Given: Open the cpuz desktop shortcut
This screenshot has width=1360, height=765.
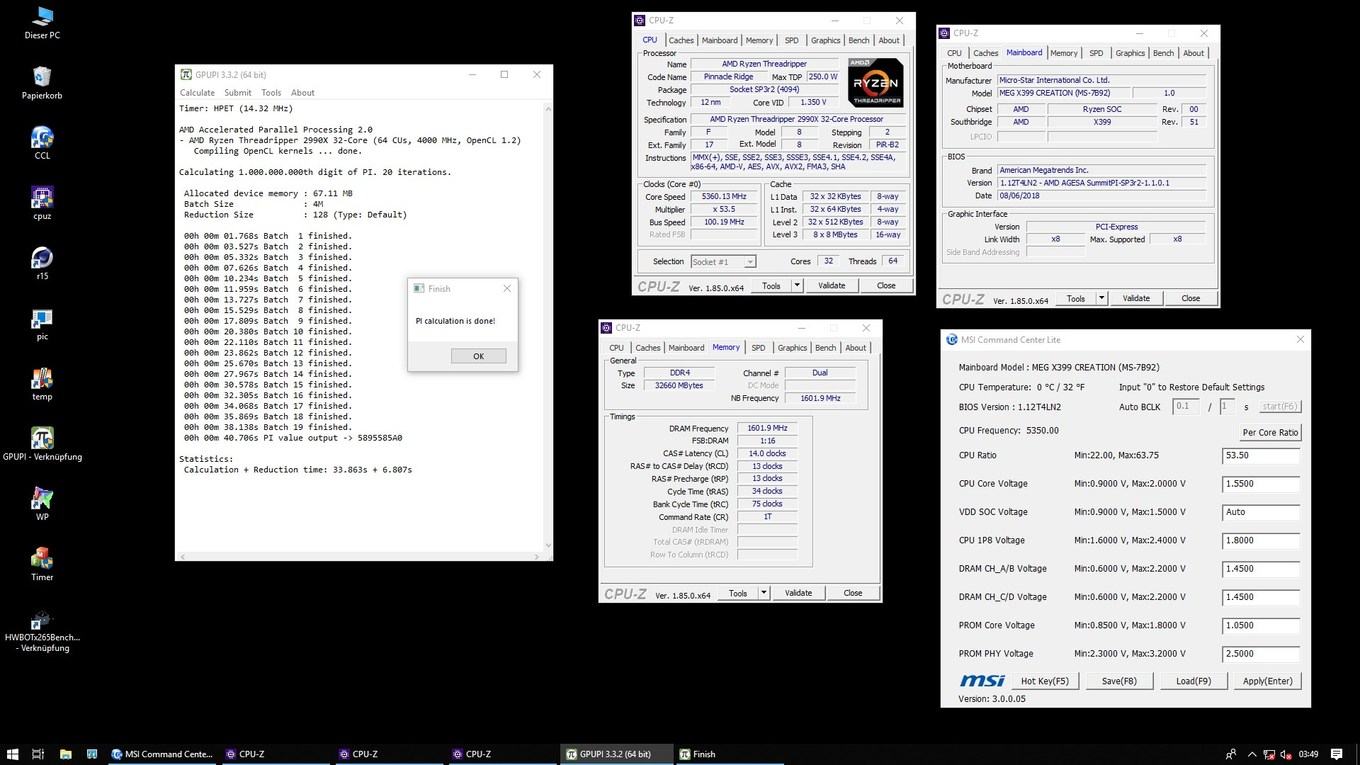Looking at the screenshot, I should (x=42, y=203).
